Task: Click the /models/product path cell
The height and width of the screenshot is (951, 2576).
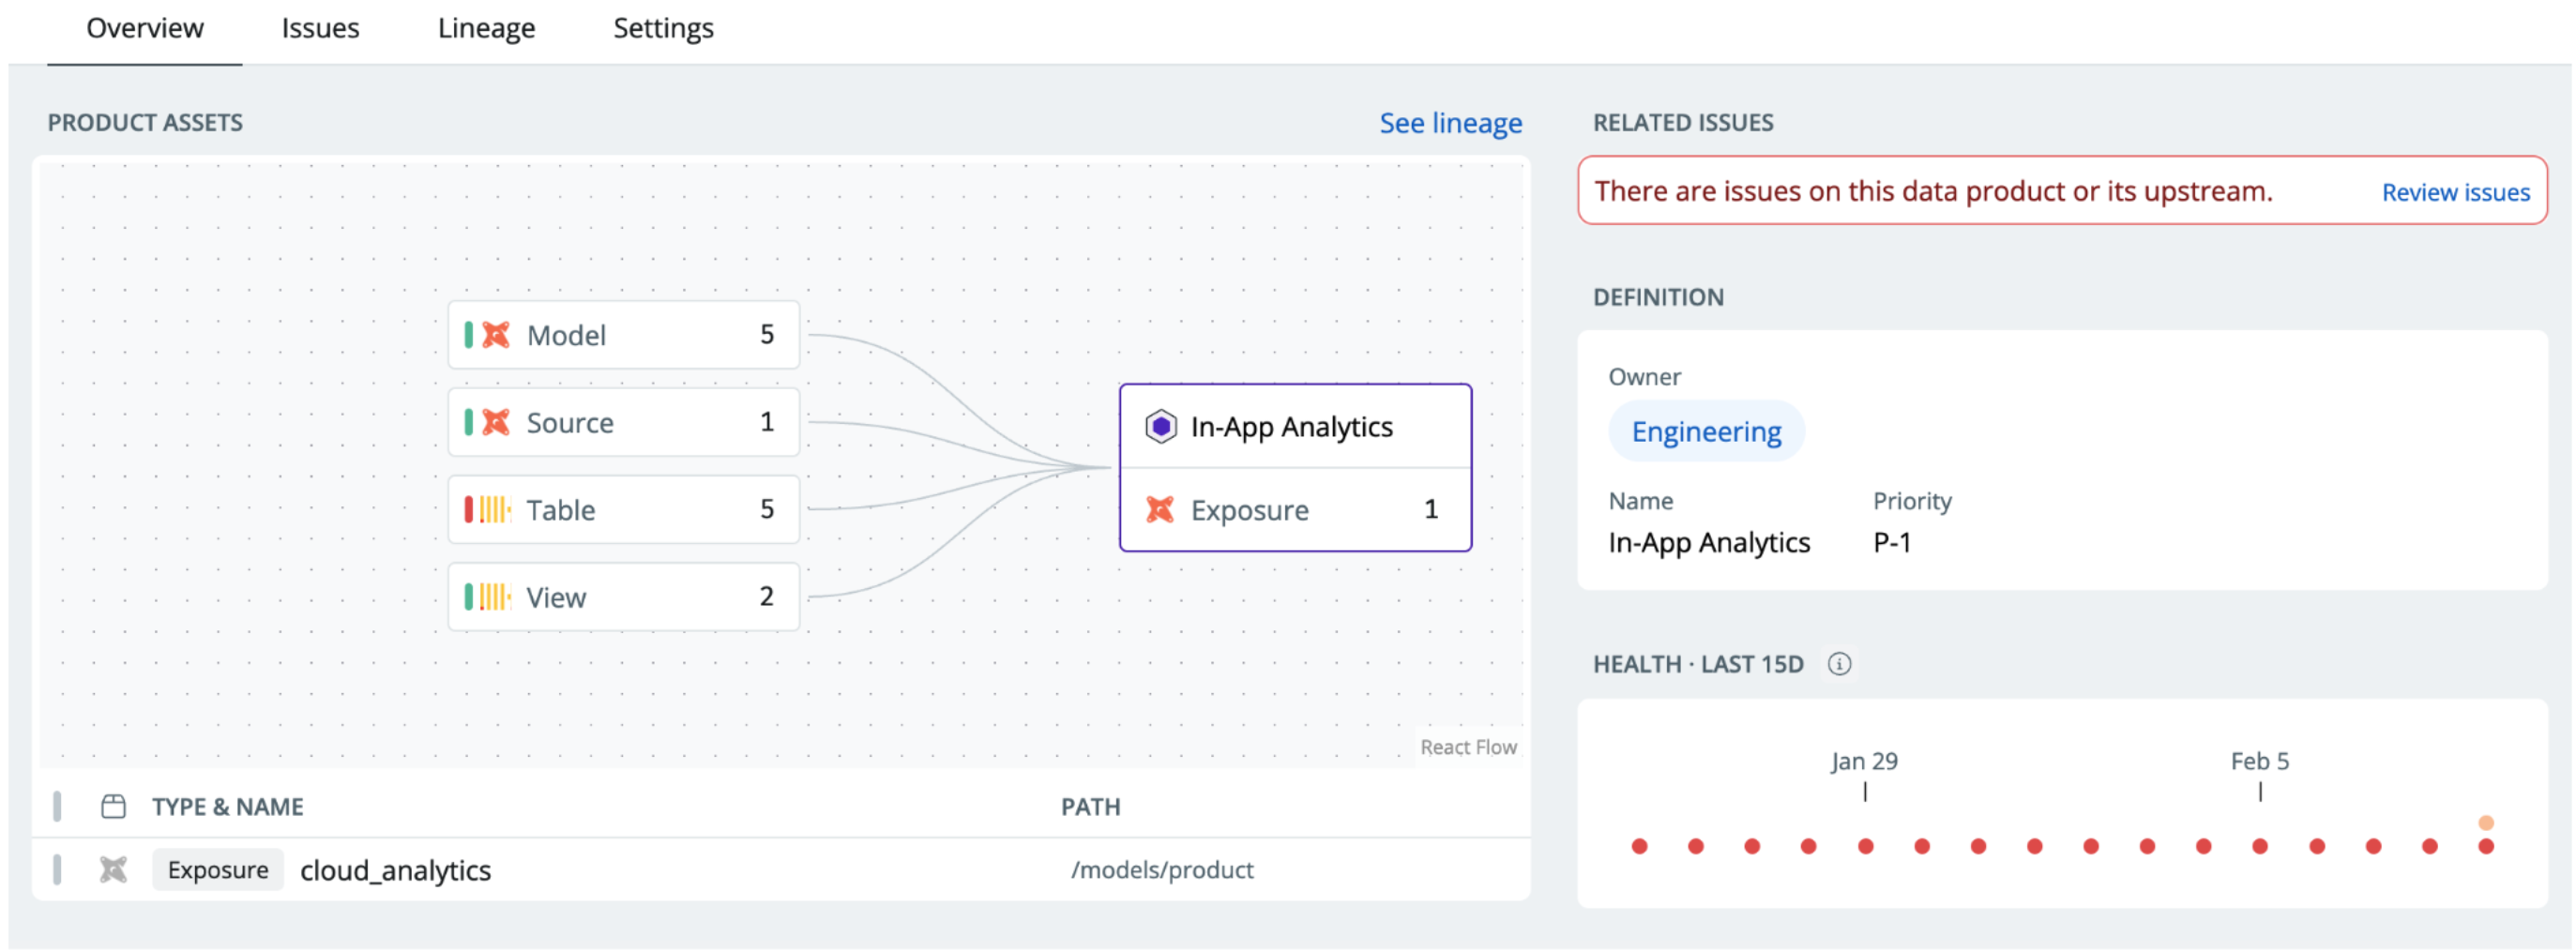Action: point(1162,870)
